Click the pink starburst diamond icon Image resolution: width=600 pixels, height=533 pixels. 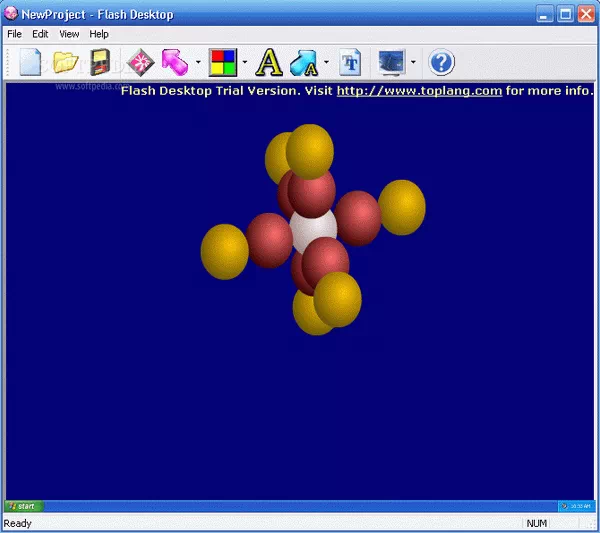138,63
